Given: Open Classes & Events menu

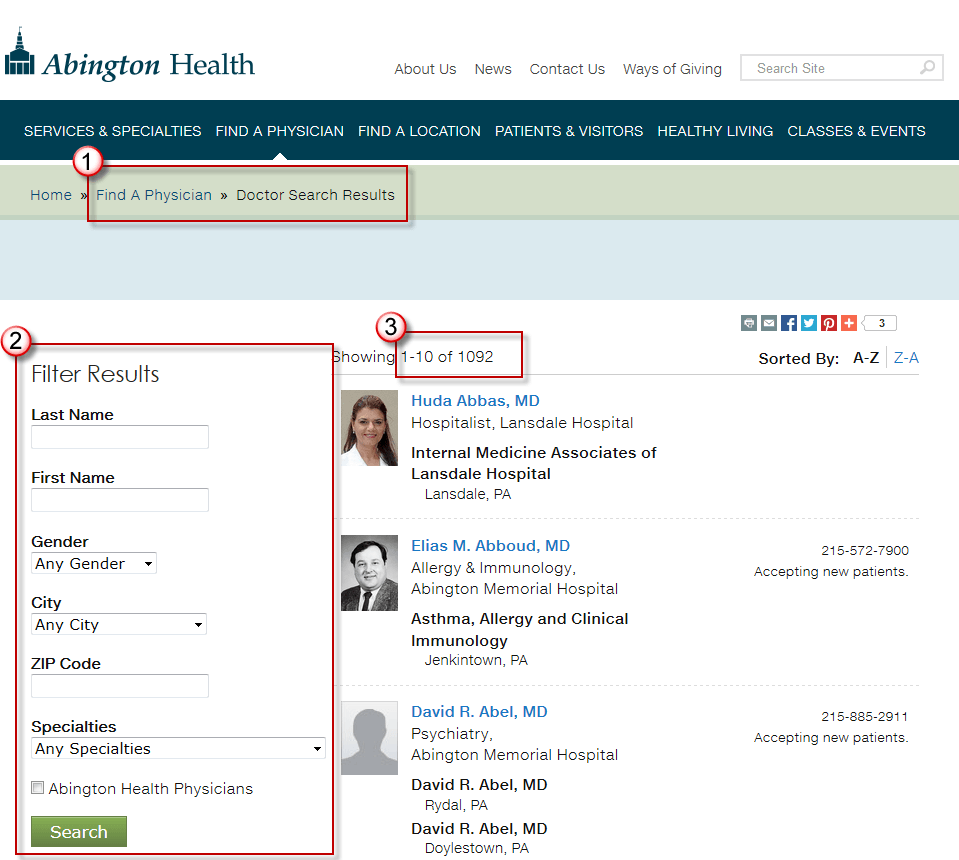Looking at the screenshot, I should click(x=856, y=131).
